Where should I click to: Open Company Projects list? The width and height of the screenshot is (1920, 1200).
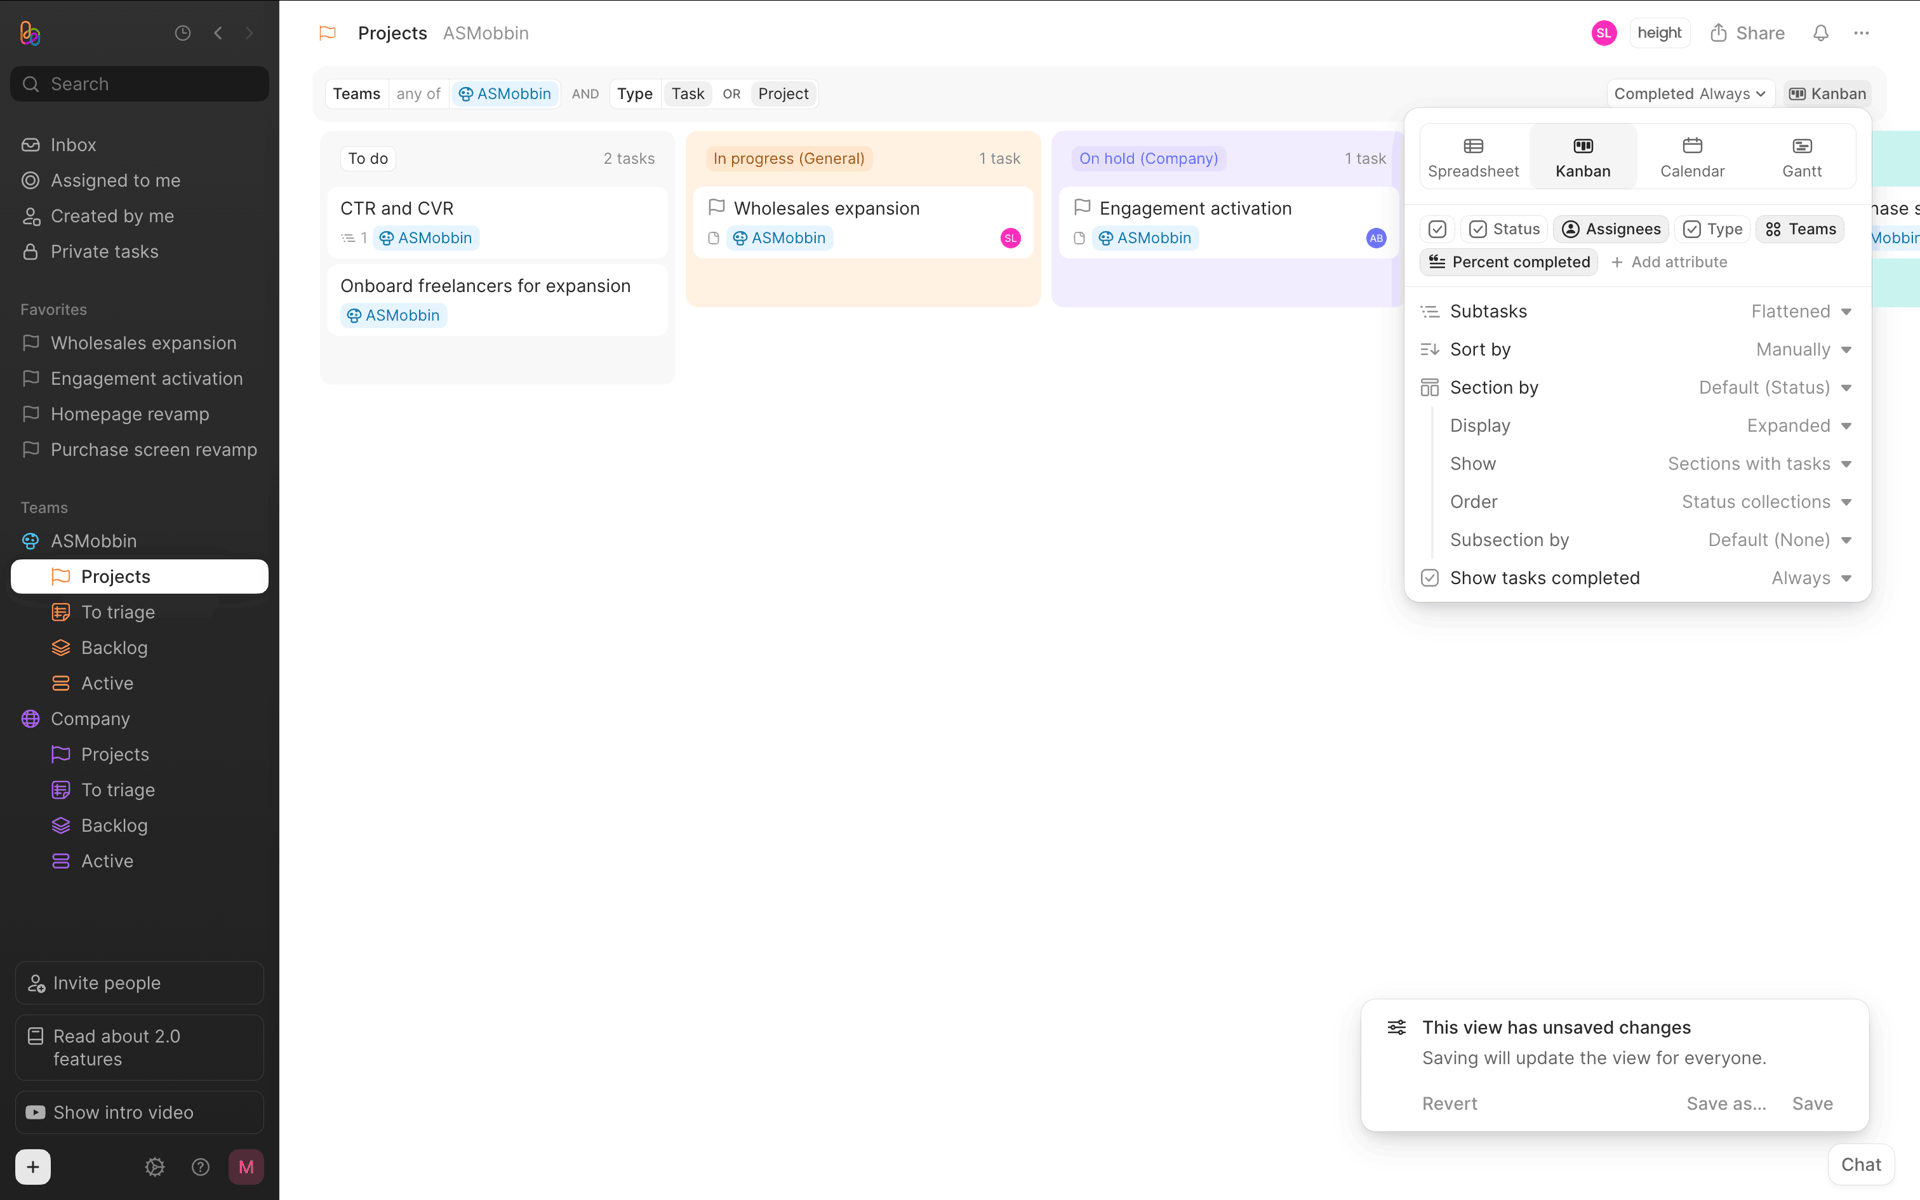click(139, 755)
